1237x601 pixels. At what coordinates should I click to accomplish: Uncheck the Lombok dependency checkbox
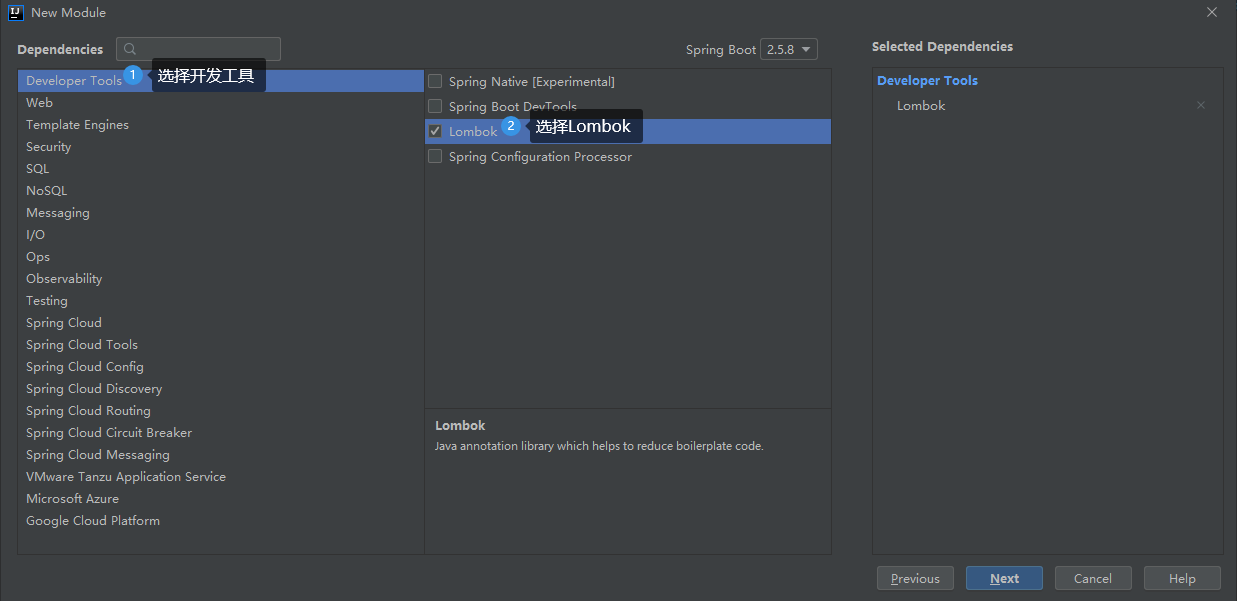435,131
